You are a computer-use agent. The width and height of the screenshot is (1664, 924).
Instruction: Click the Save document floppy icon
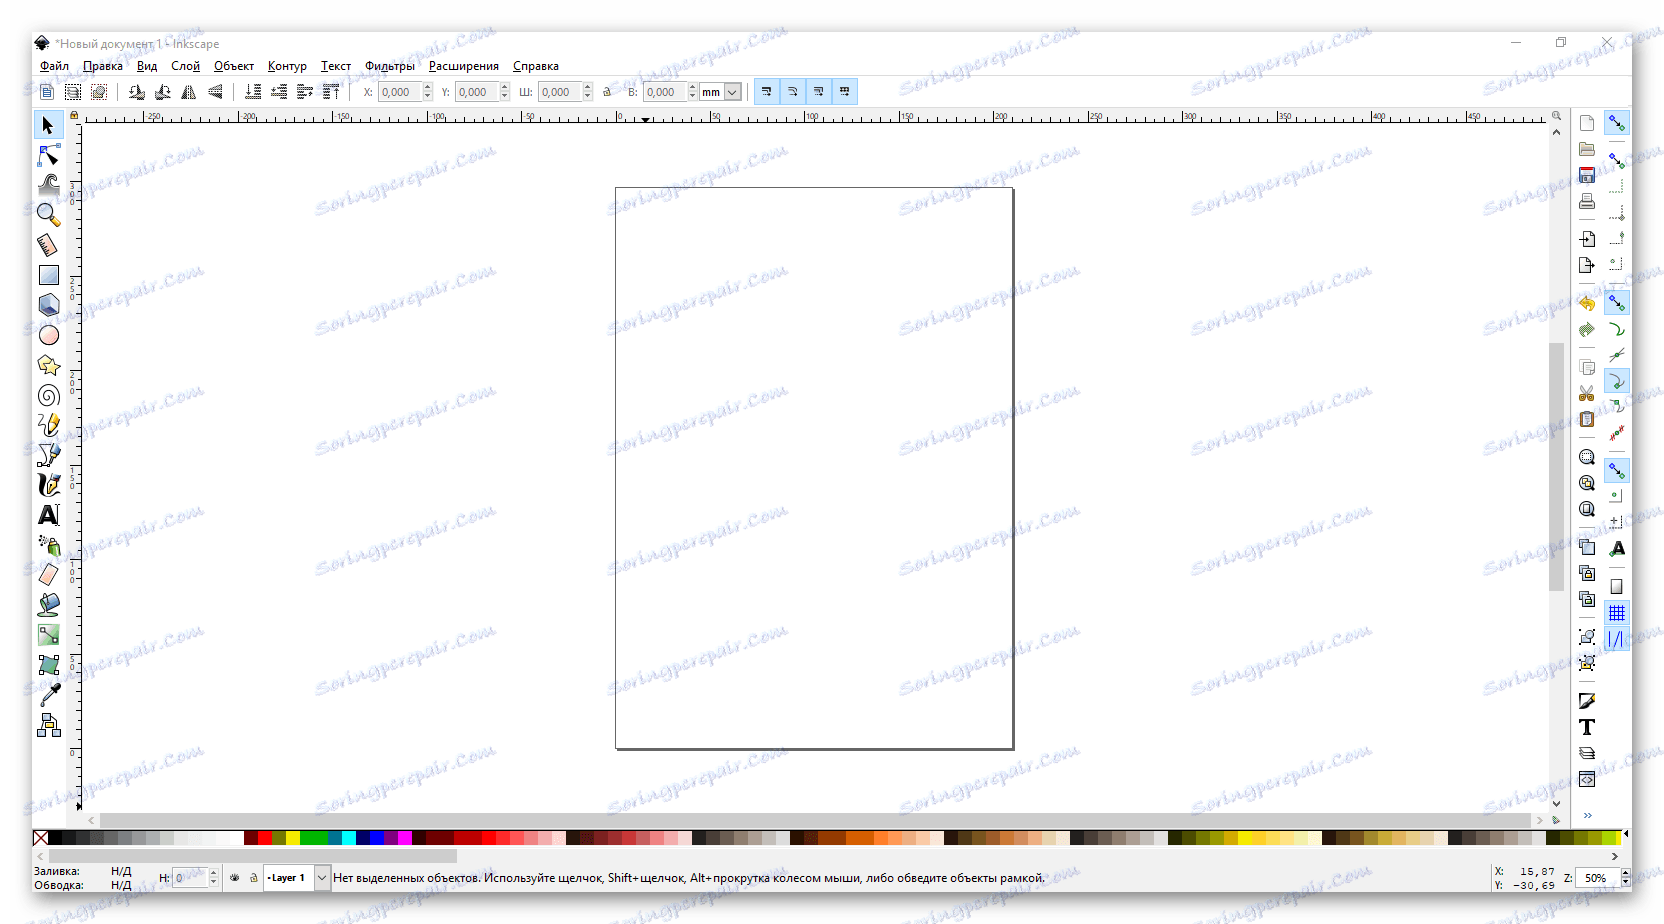pyautogui.click(x=1587, y=175)
